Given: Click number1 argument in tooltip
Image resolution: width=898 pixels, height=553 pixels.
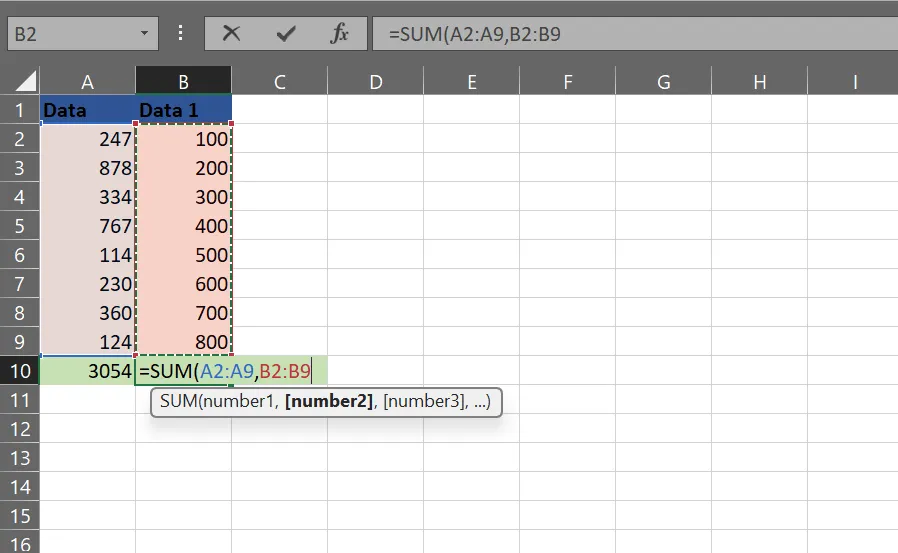Looking at the screenshot, I should [x=238, y=401].
